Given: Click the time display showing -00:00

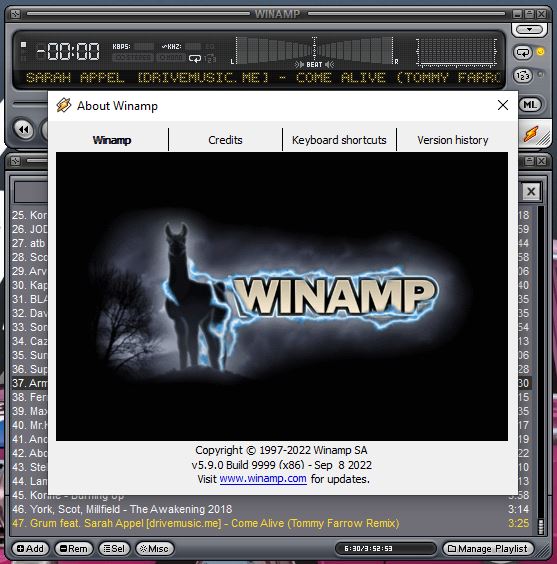Looking at the screenshot, I should click(68, 51).
